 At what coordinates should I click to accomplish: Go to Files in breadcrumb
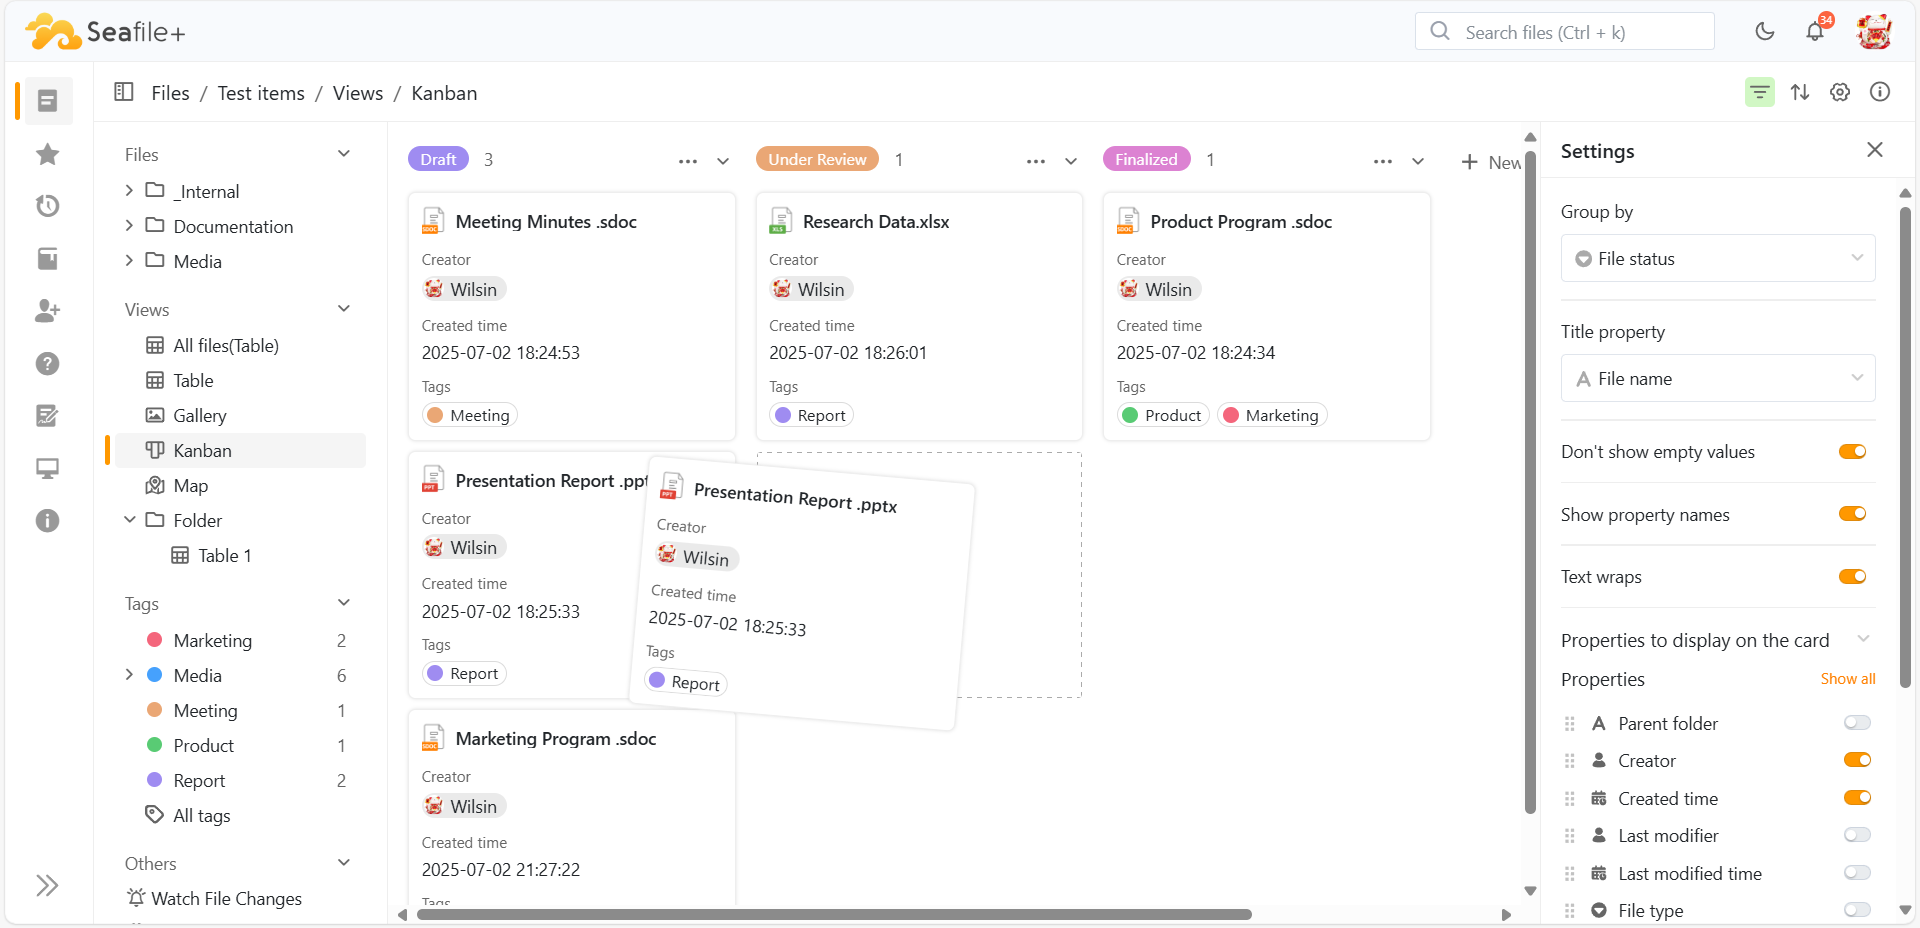[170, 93]
